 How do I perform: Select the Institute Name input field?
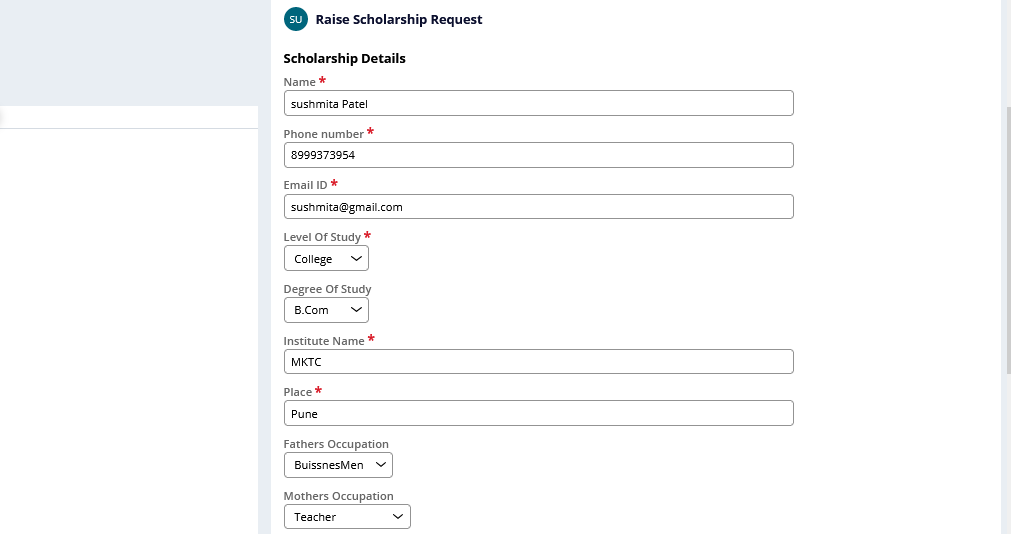(x=538, y=362)
